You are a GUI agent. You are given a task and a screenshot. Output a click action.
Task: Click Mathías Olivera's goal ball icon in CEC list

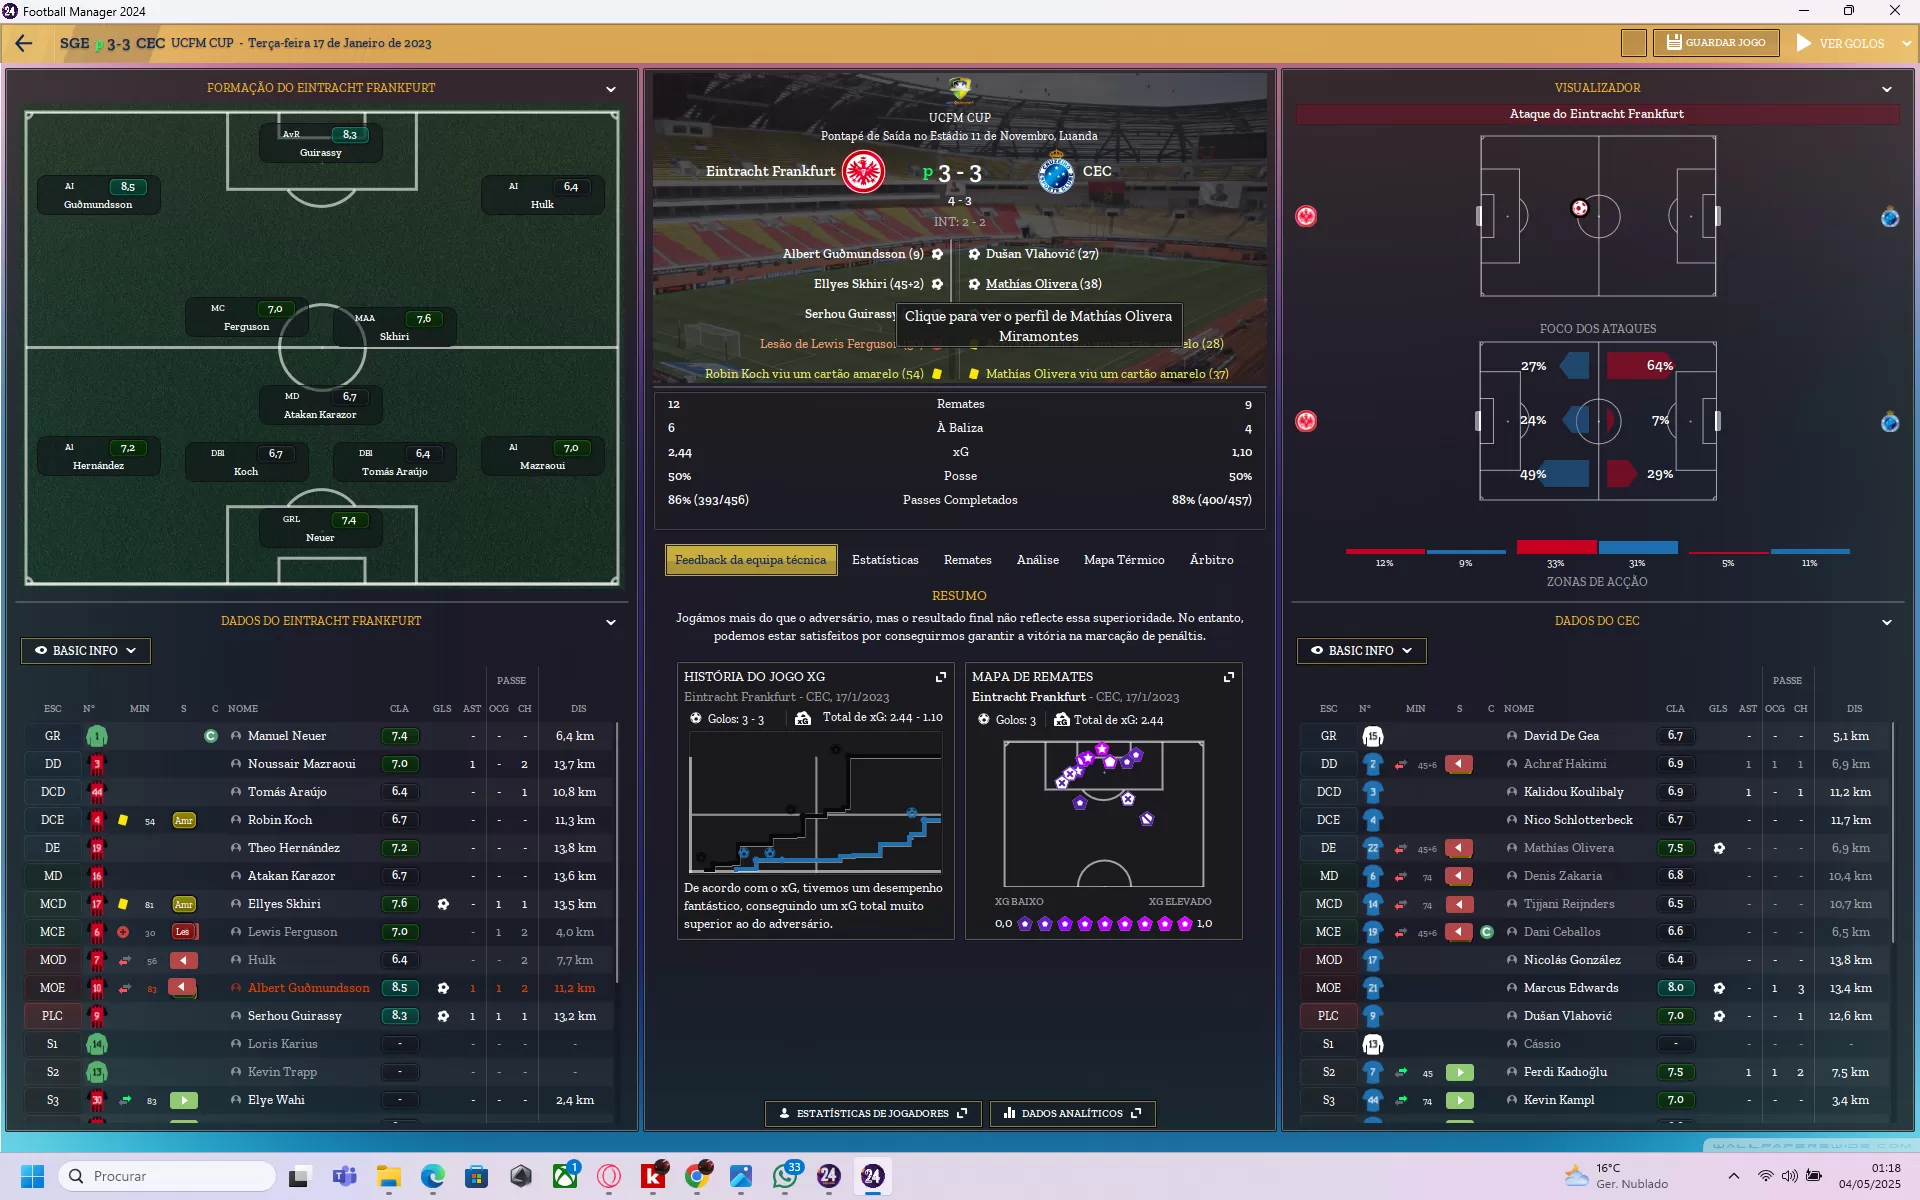[x=1719, y=848]
